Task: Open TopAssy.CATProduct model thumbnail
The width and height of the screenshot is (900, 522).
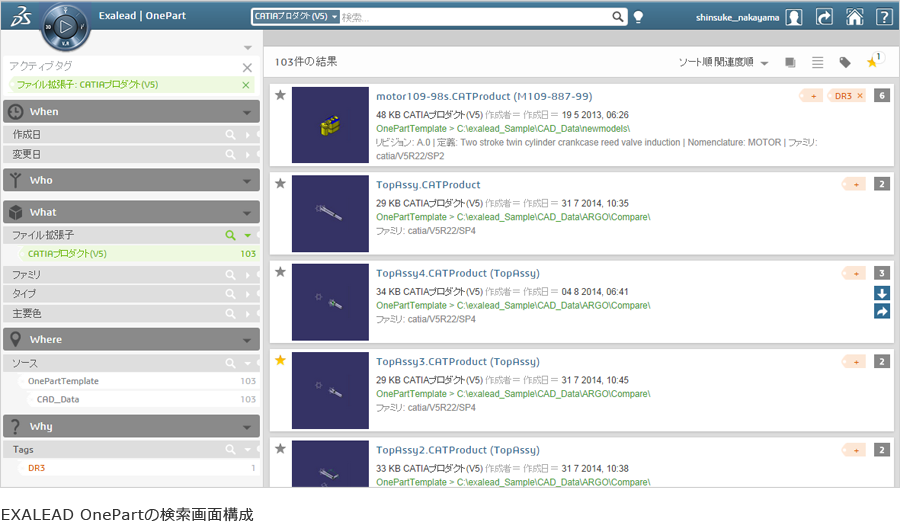Action: coord(330,213)
